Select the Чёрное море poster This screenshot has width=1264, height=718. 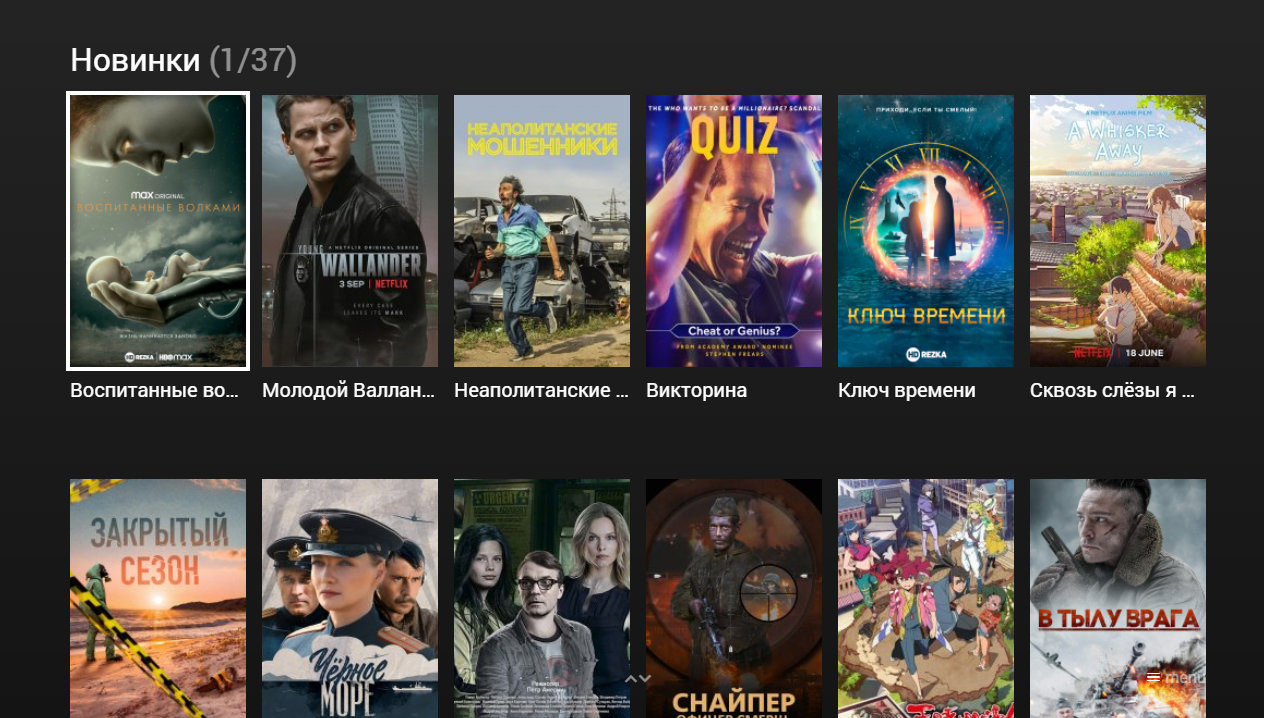tap(350, 598)
